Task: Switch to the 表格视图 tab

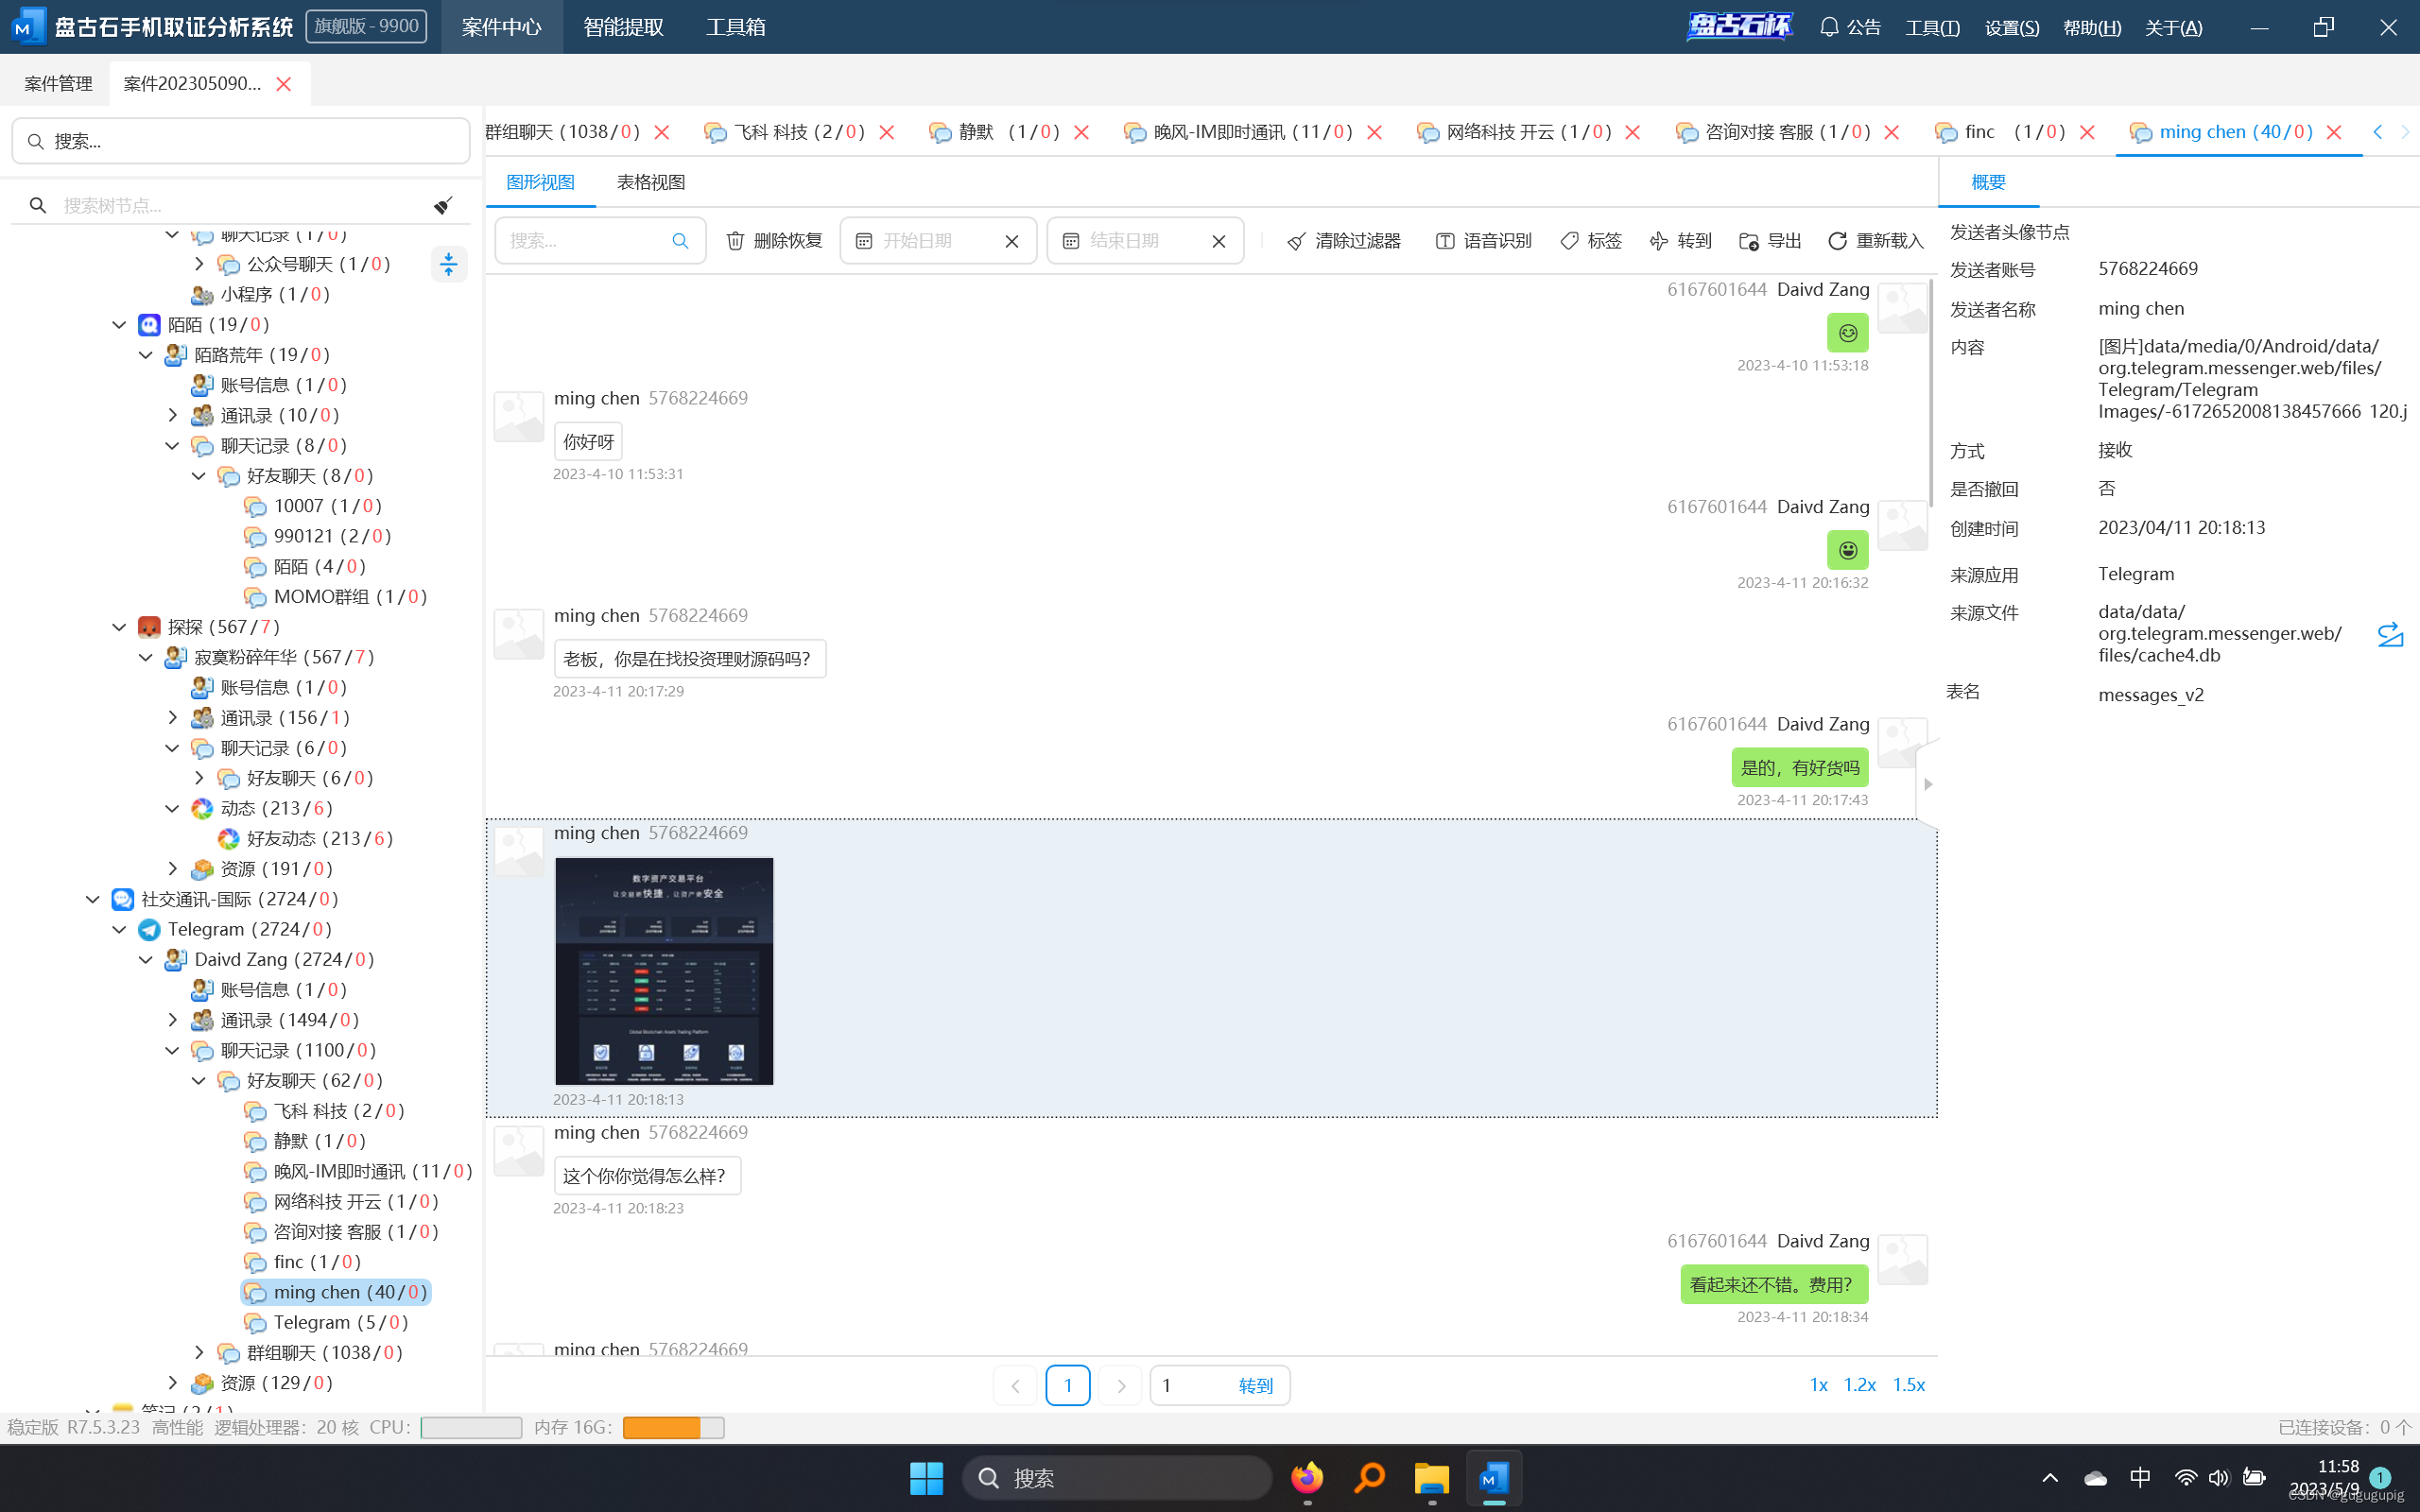Action: tap(650, 182)
